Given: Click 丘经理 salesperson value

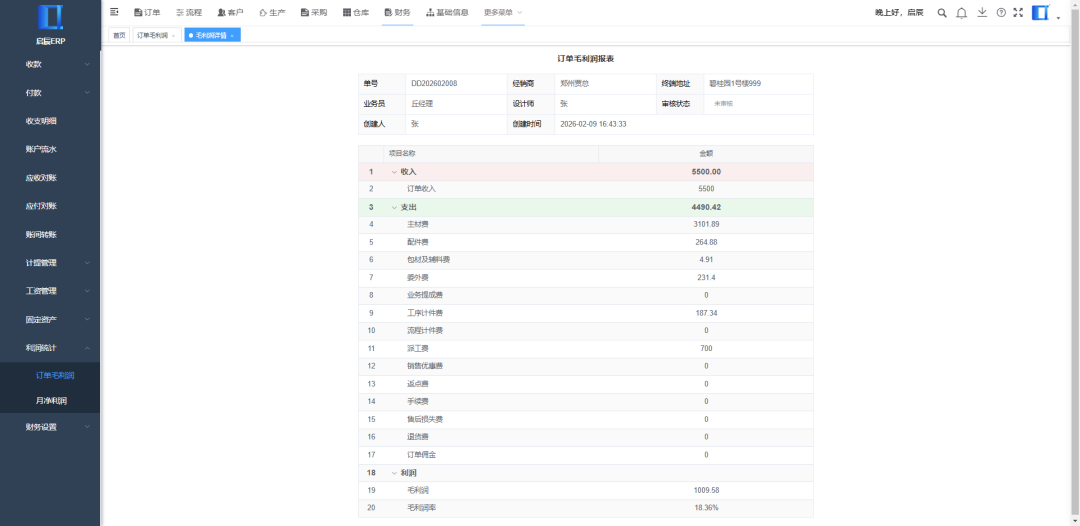Looking at the screenshot, I should point(422,104).
